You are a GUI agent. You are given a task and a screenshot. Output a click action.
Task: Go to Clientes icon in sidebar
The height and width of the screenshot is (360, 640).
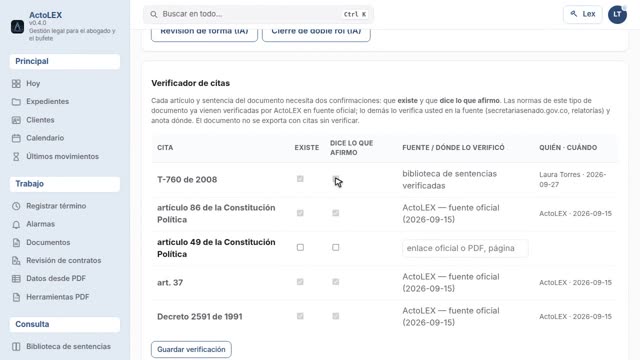tap(16, 120)
